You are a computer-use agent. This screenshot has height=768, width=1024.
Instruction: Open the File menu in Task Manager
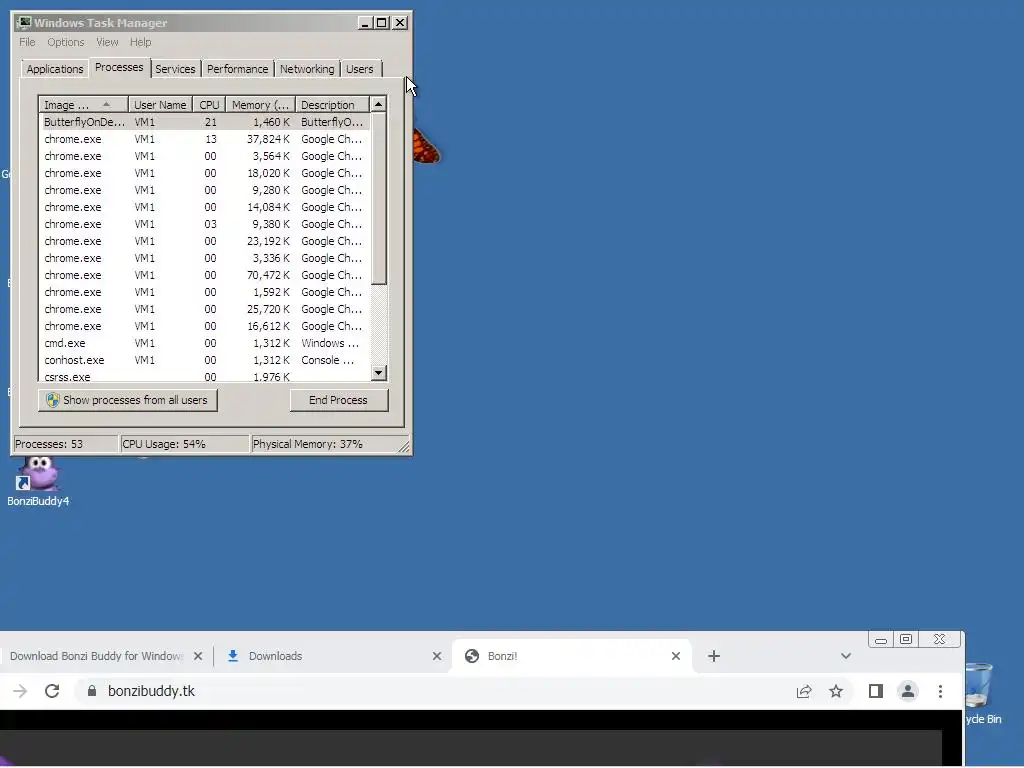27,42
